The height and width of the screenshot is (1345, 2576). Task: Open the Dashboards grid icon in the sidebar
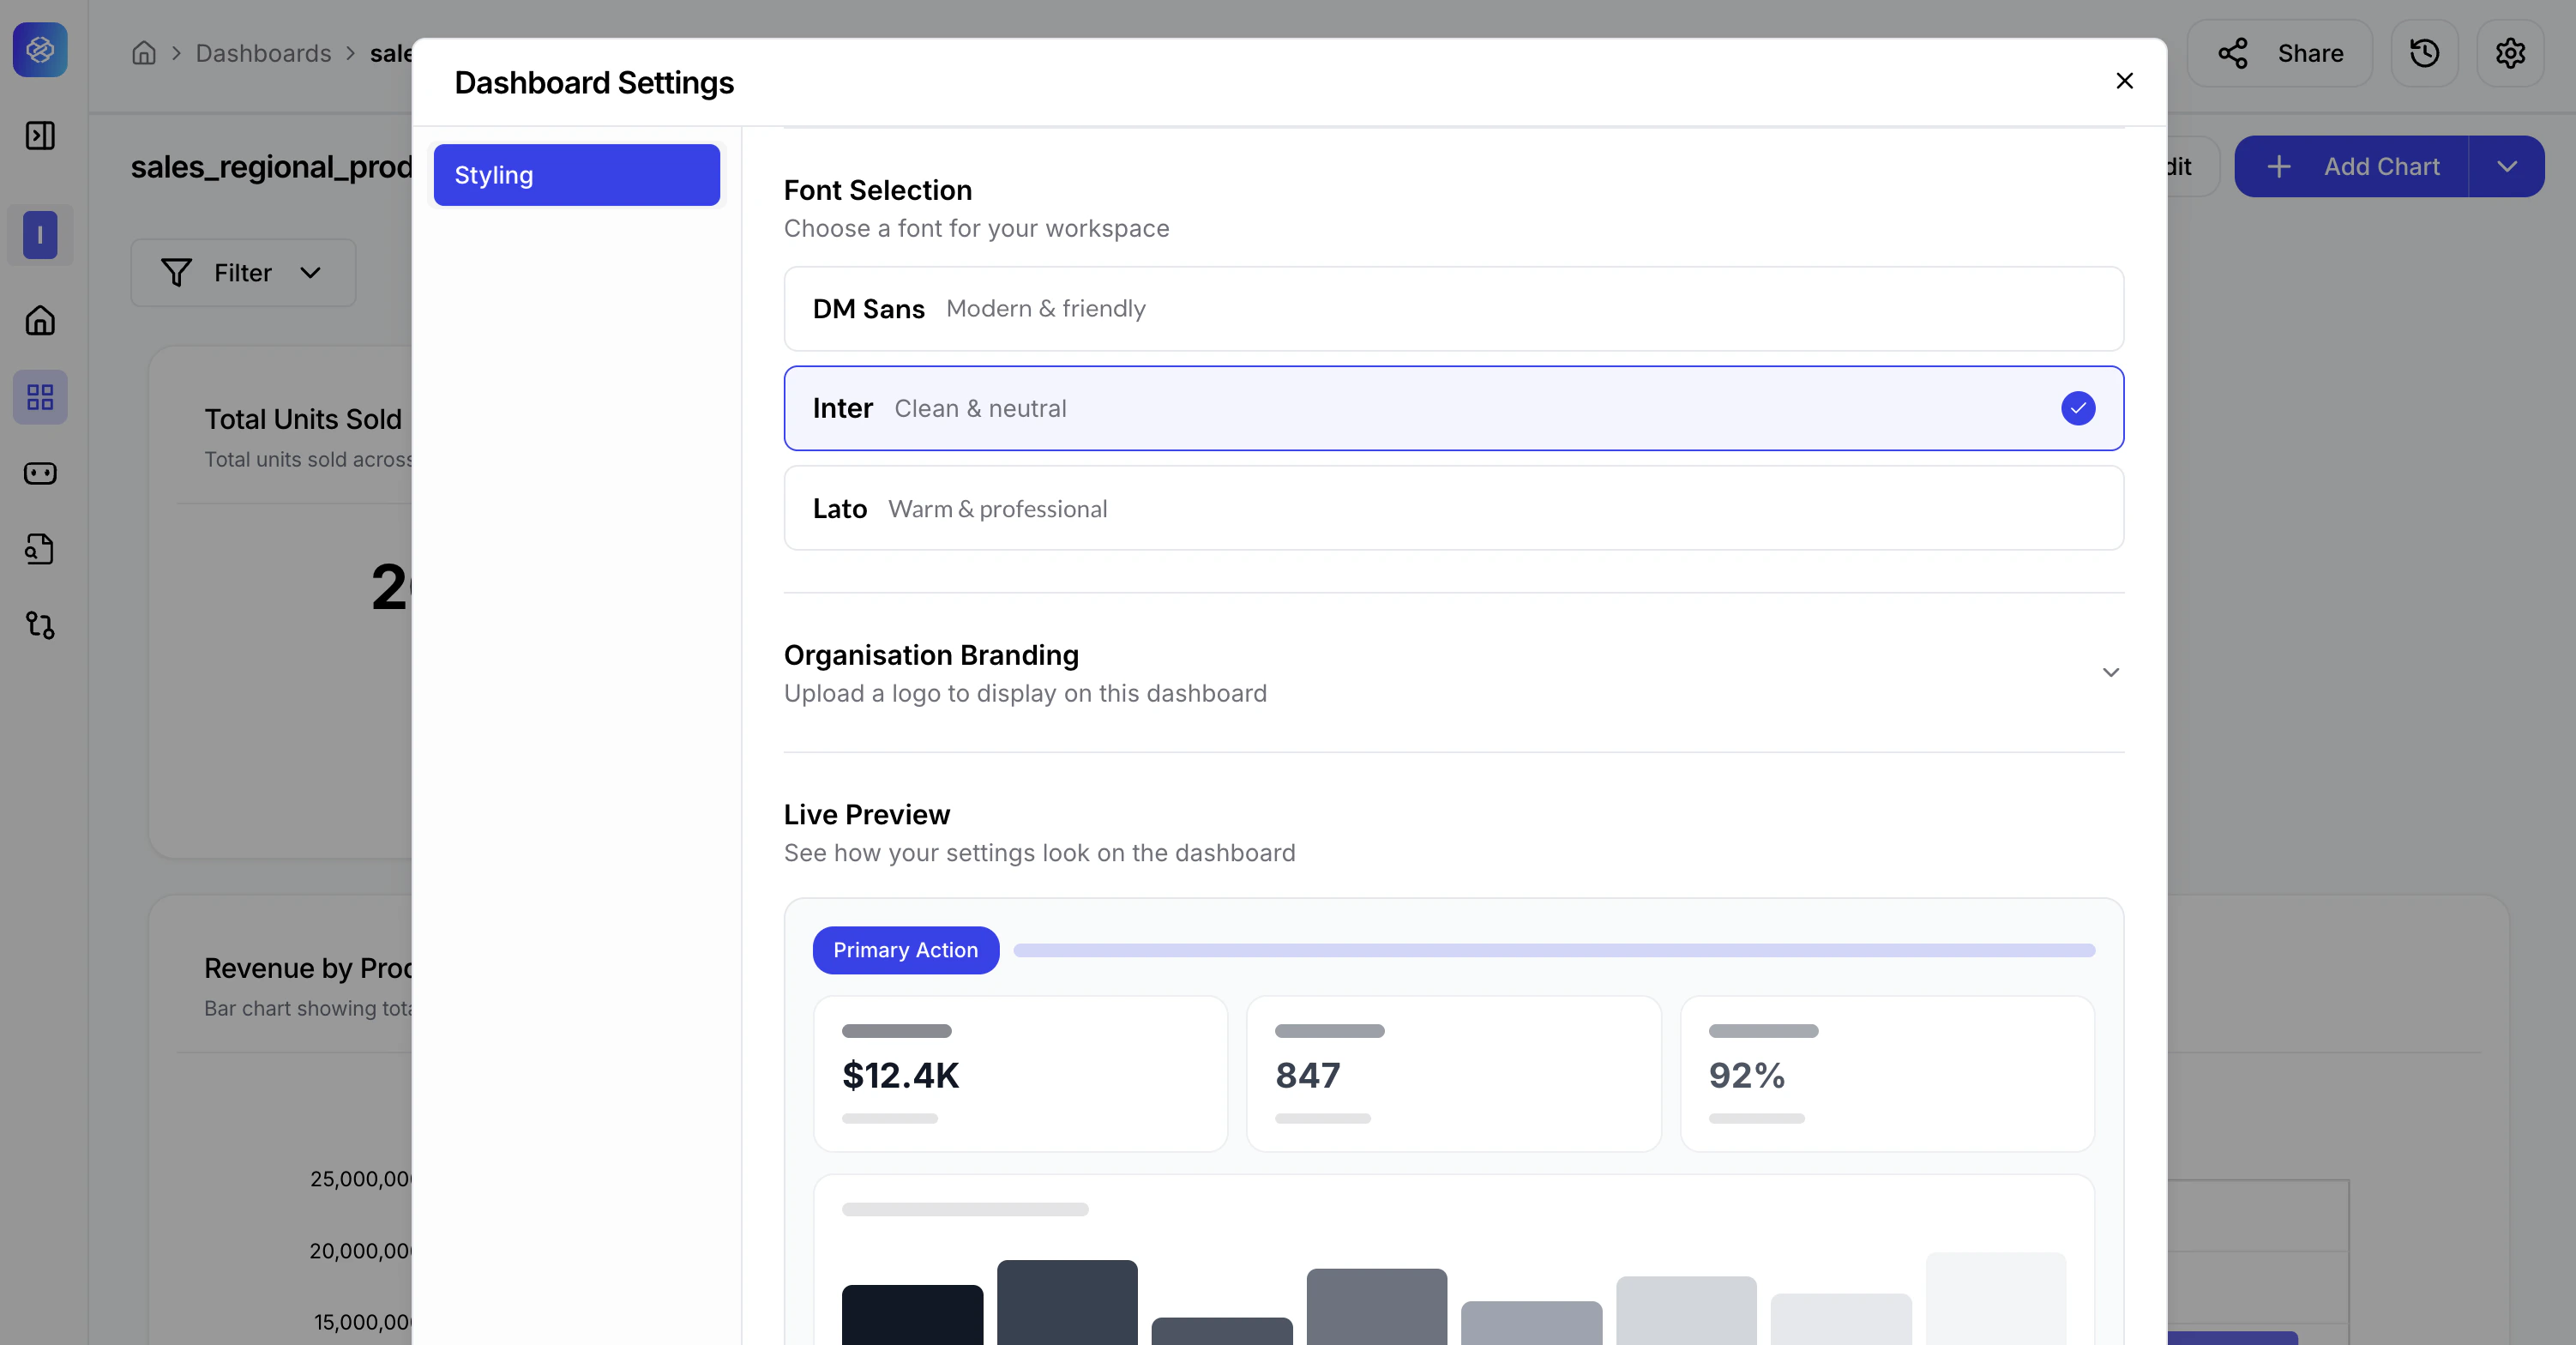point(40,397)
